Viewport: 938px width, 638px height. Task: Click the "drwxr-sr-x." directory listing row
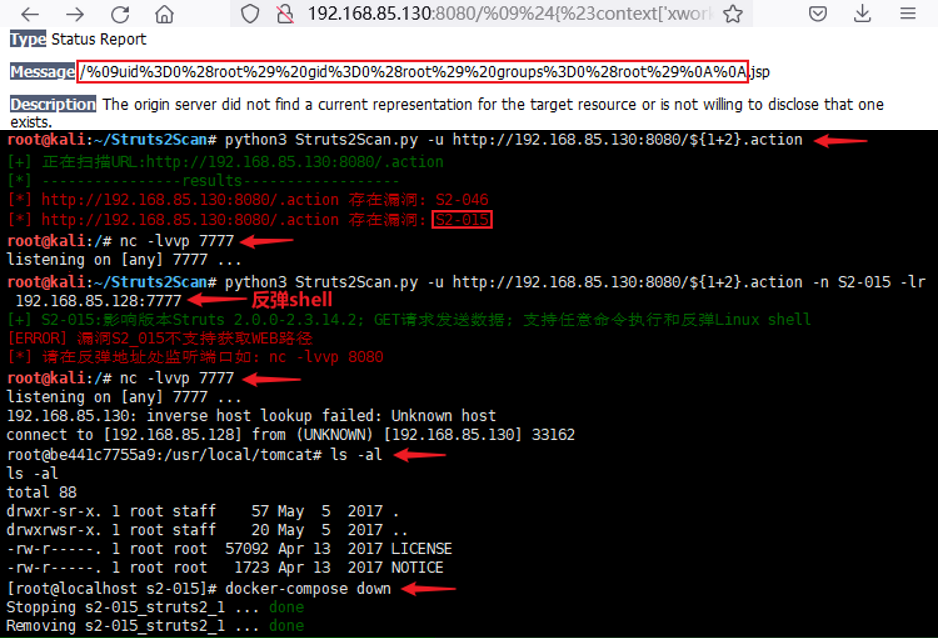pyautogui.click(x=203, y=511)
